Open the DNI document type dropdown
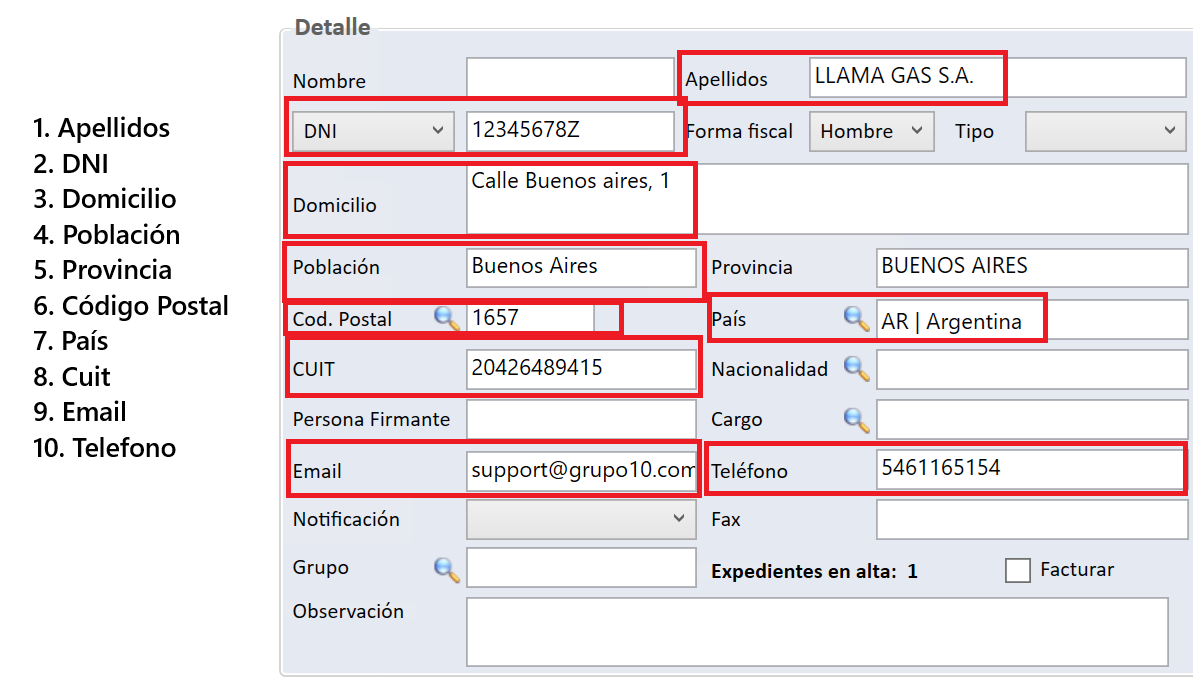The height and width of the screenshot is (680, 1193). click(x=373, y=131)
